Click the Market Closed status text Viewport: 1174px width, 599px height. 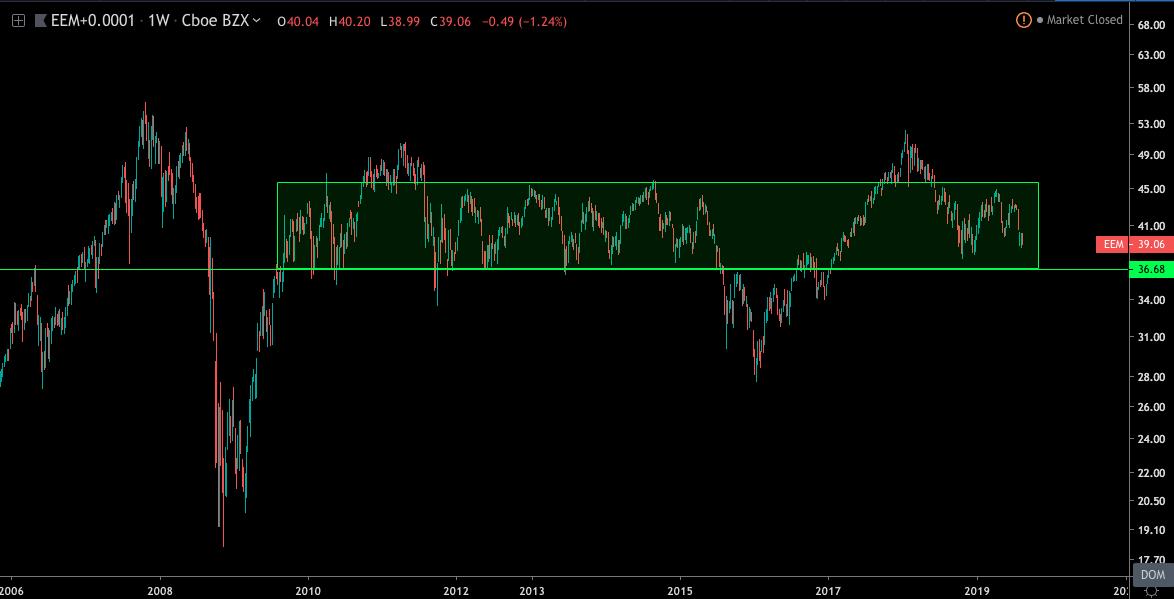tap(1085, 20)
